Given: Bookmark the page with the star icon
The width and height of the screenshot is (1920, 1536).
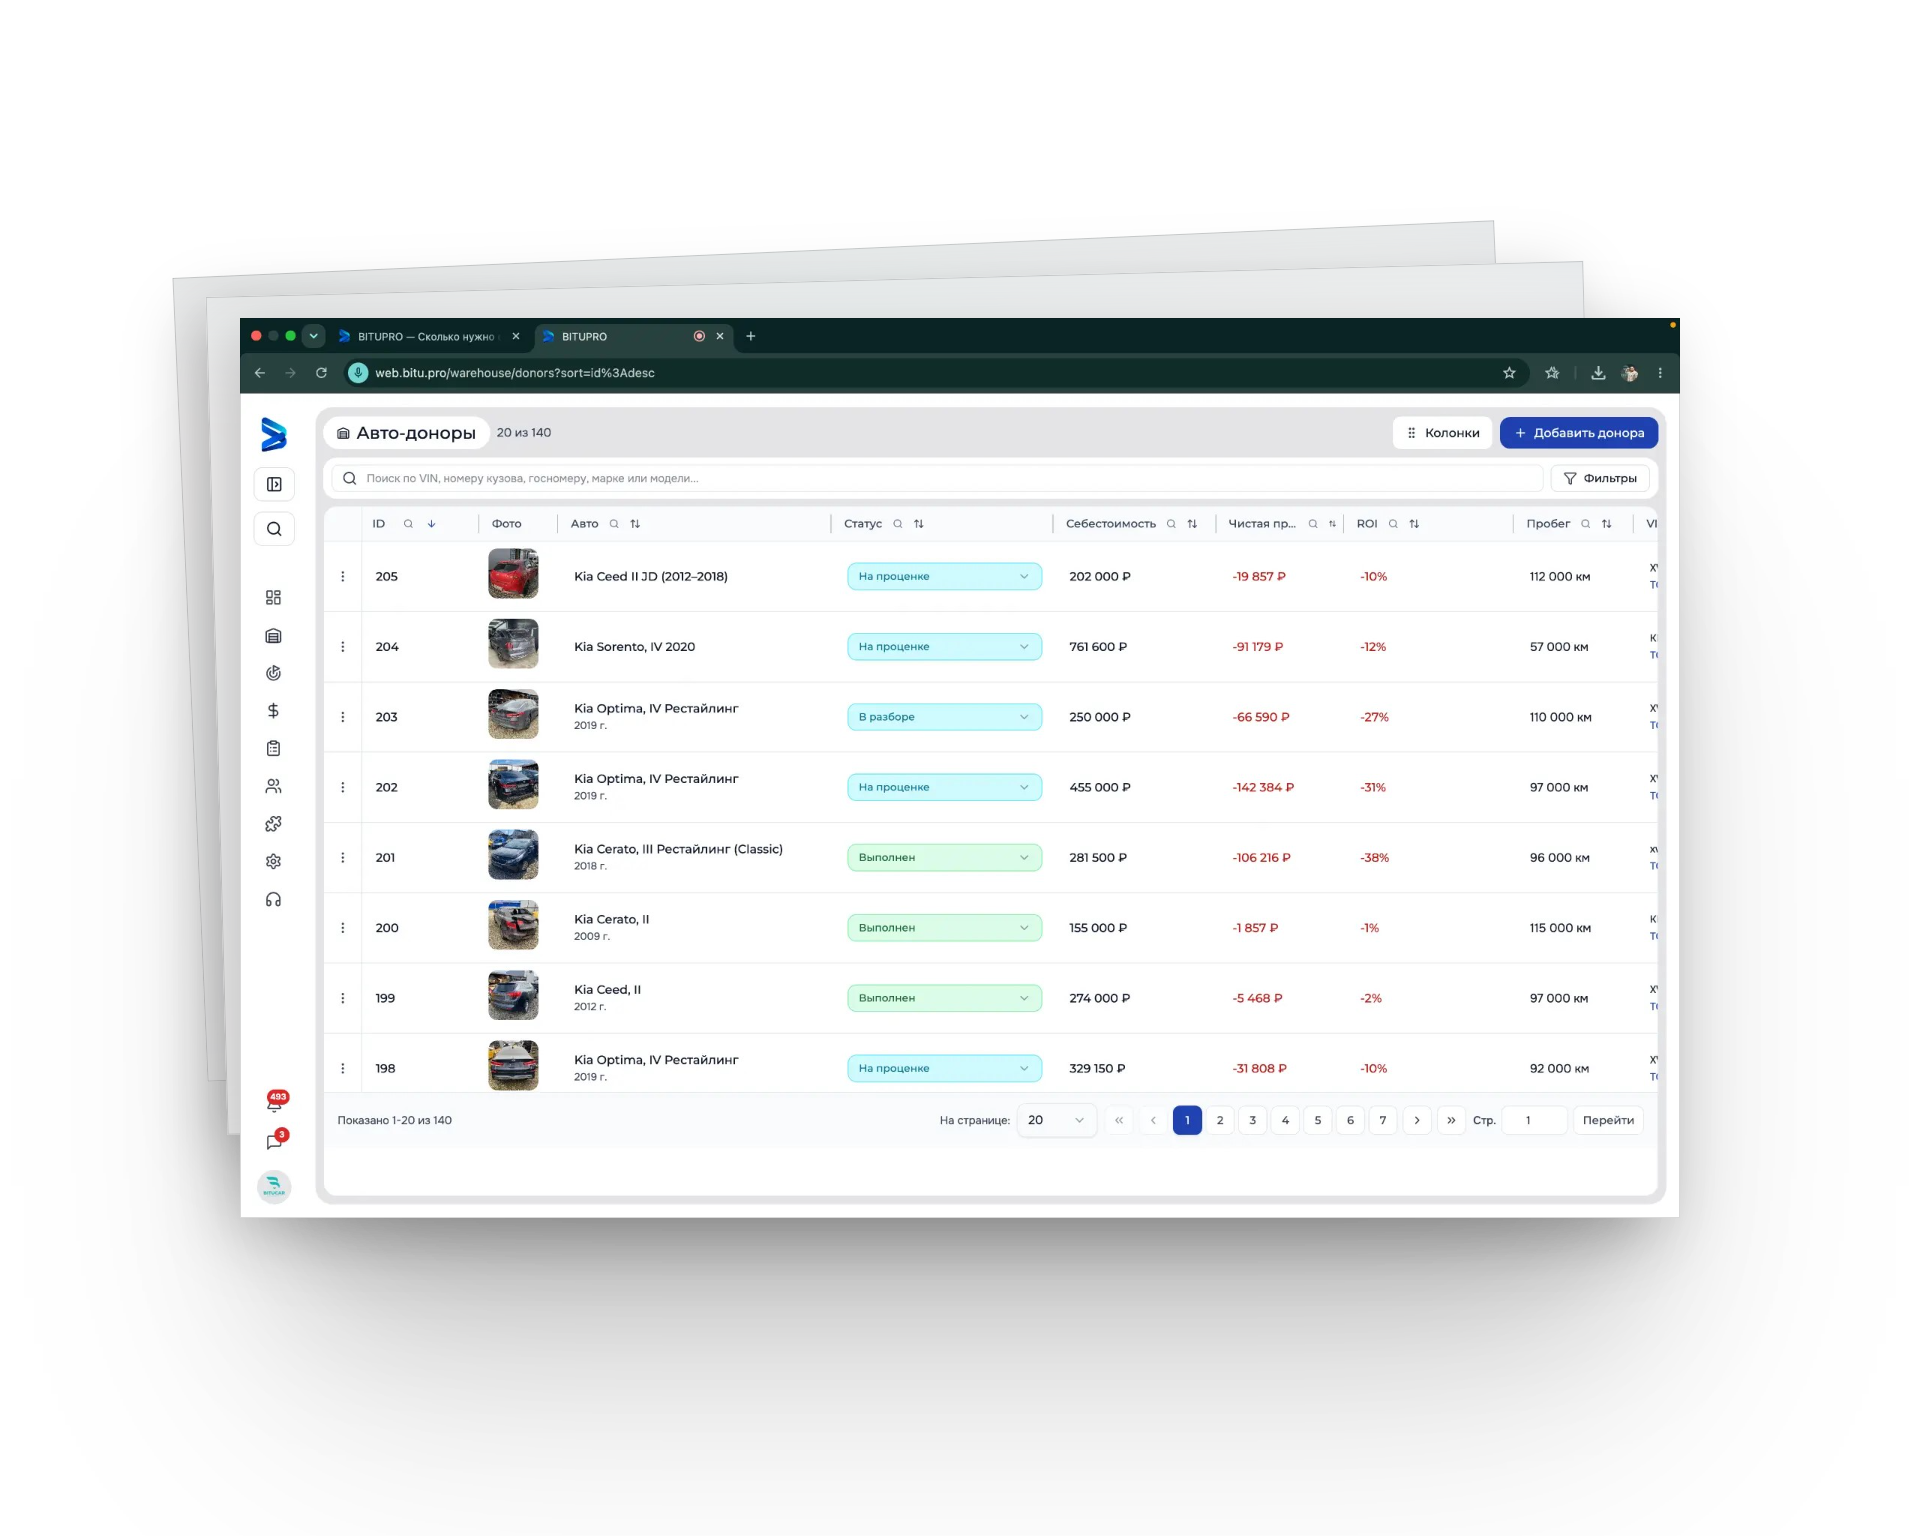Looking at the screenshot, I should tap(1509, 373).
